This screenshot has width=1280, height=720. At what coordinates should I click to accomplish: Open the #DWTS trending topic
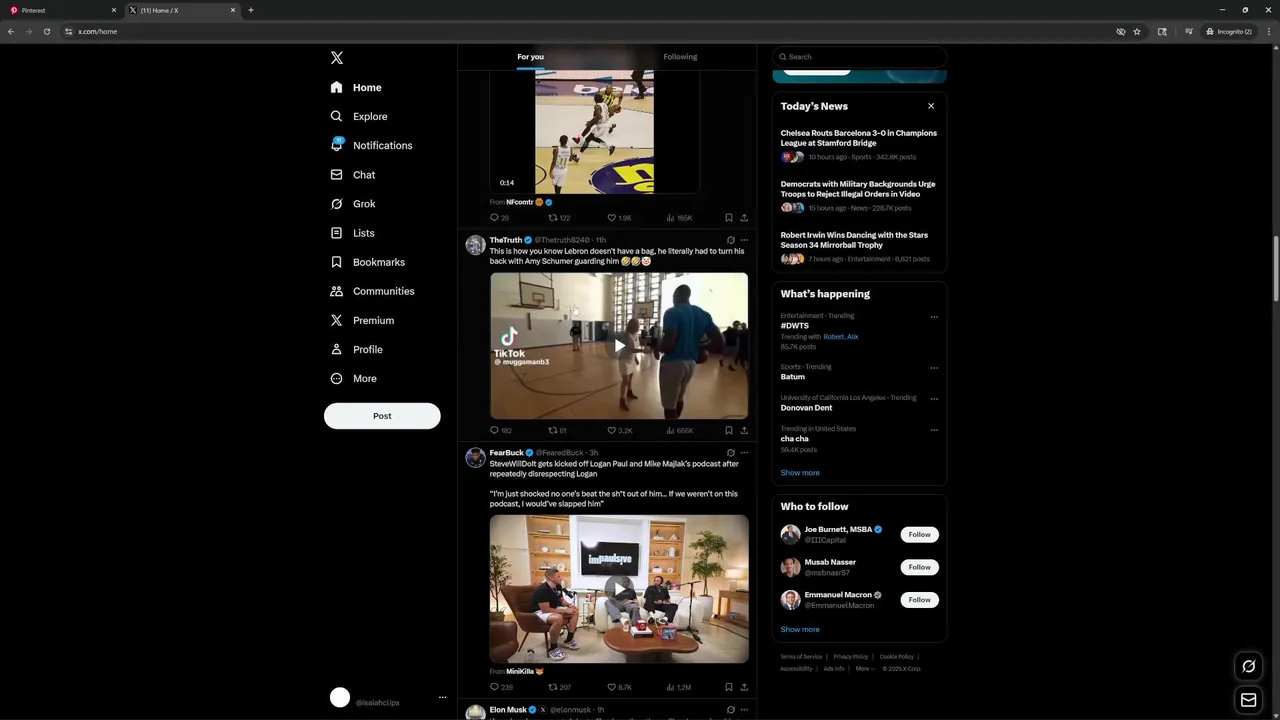click(795, 326)
